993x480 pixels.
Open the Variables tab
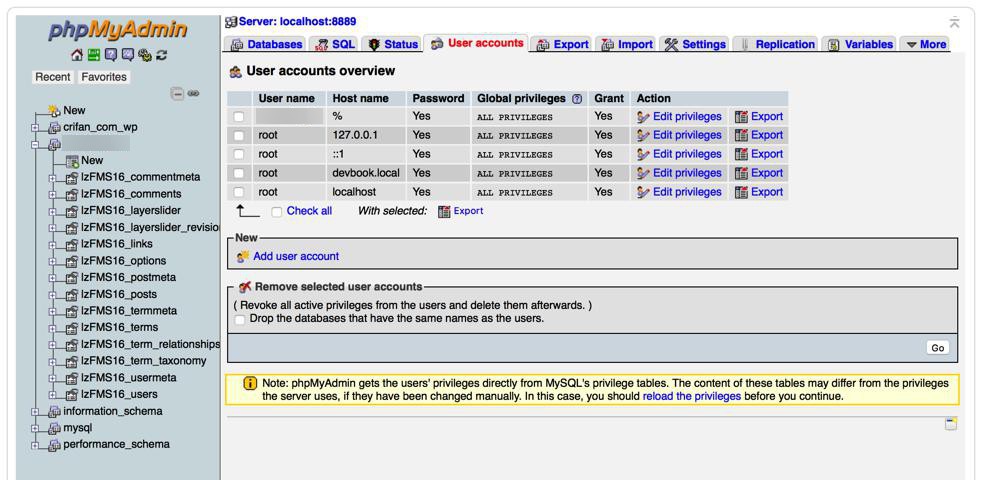pyautogui.click(x=860, y=44)
